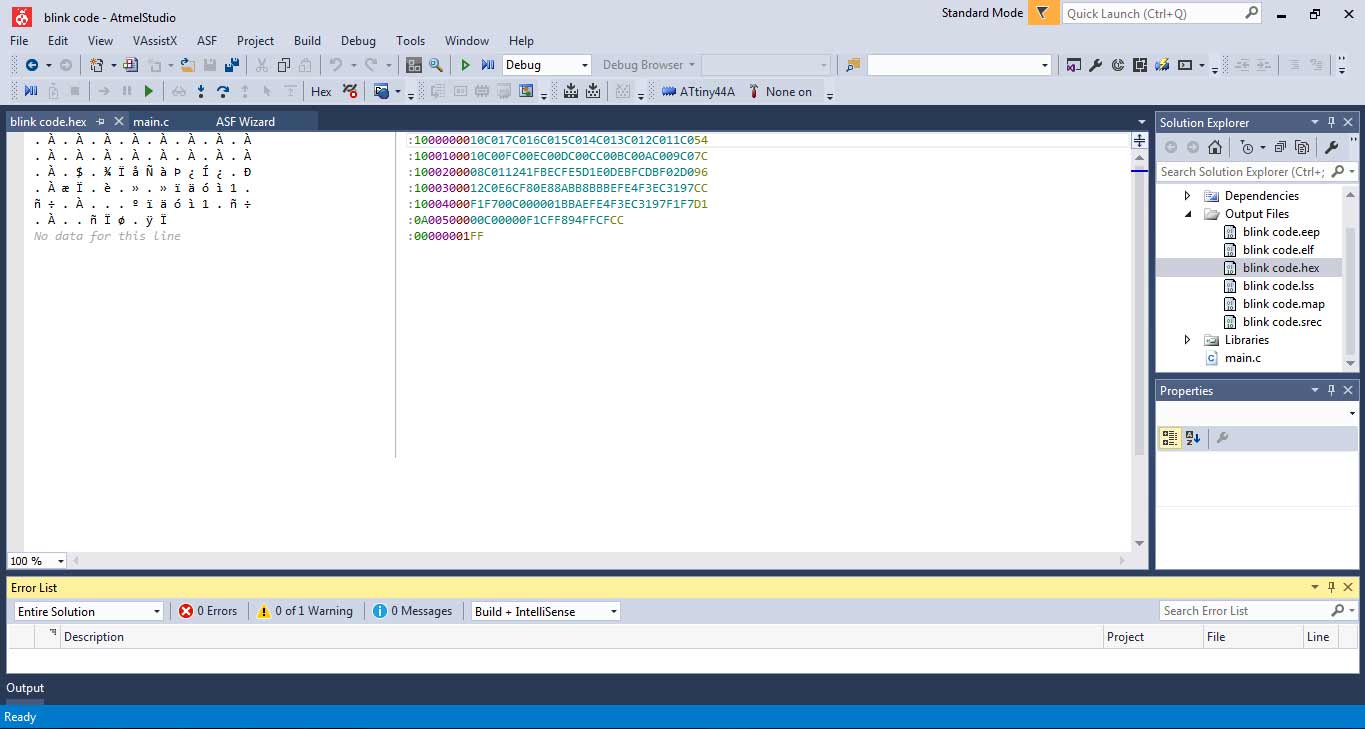Click the Find in Files icon beside the search box
1365x729 pixels.
853,65
